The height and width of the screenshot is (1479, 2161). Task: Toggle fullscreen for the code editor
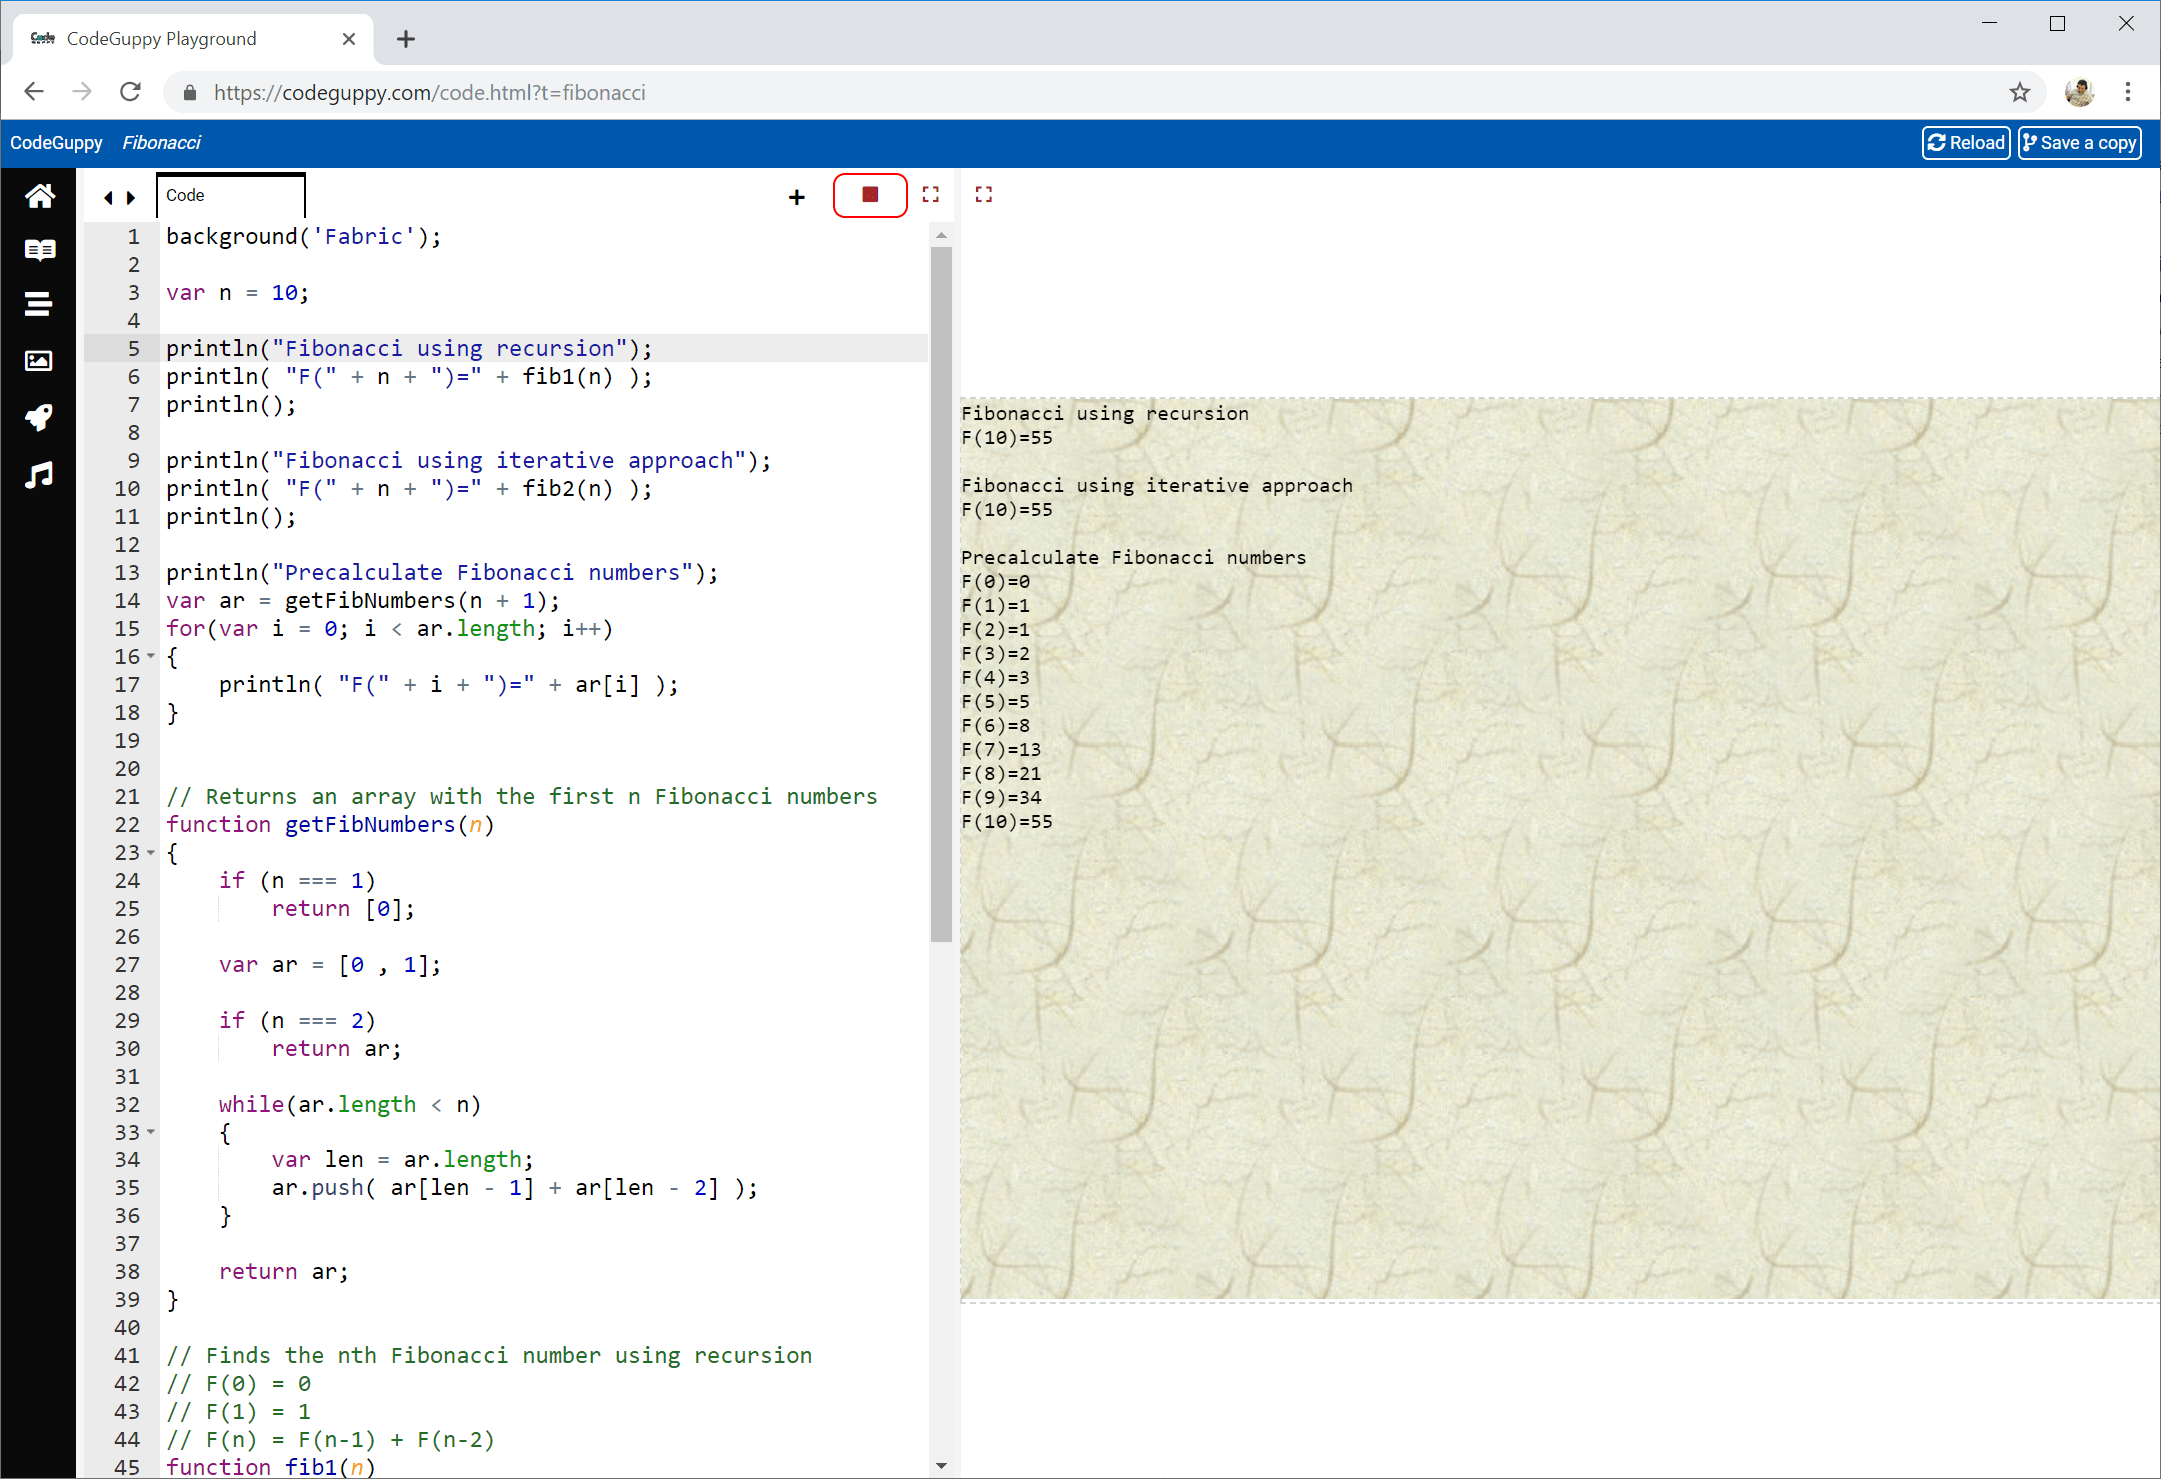930,195
